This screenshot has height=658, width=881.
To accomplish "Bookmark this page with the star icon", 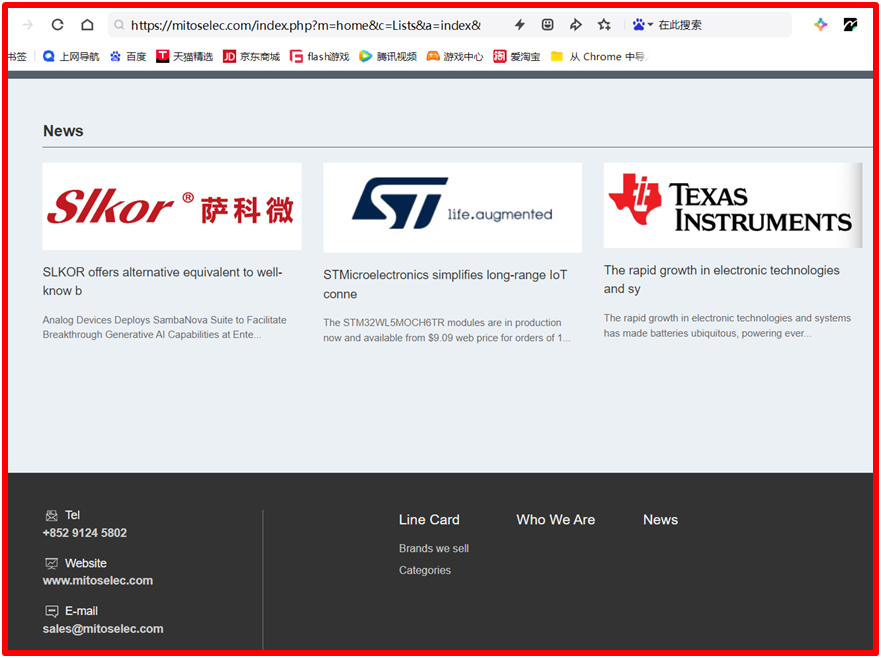I will pos(604,25).
